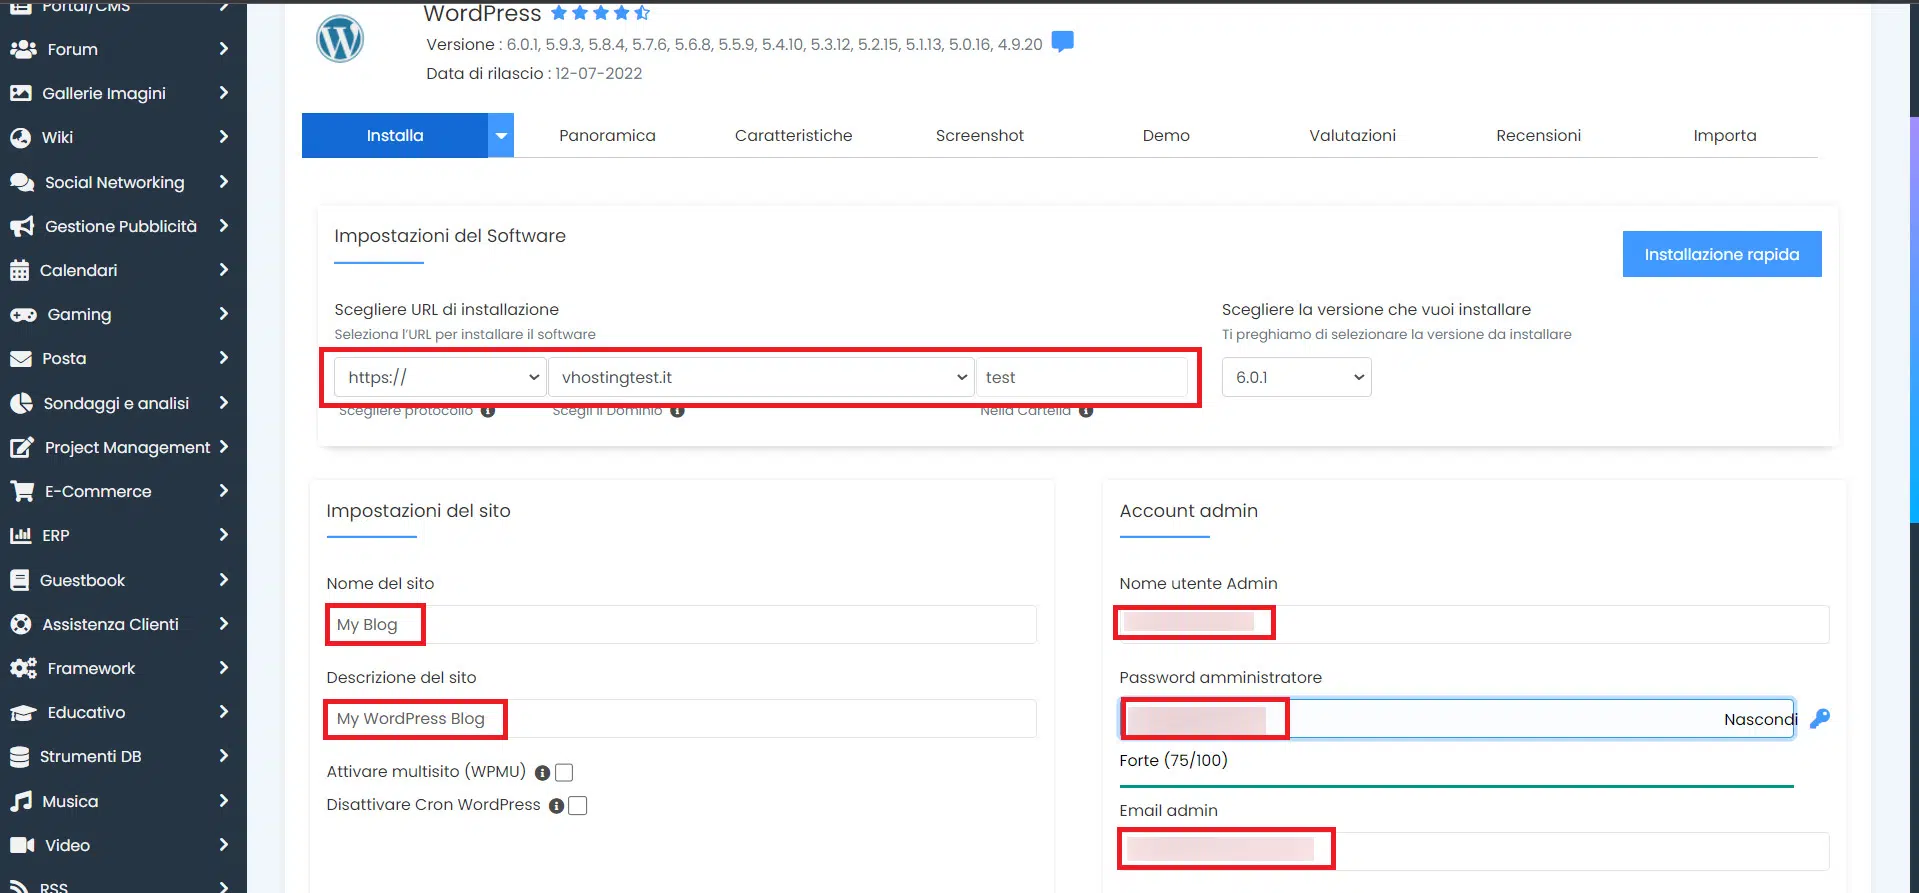The width and height of the screenshot is (1919, 893).
Task: Click info icon beside Disattivare Cron WordPress
Action: pos(557,806)
